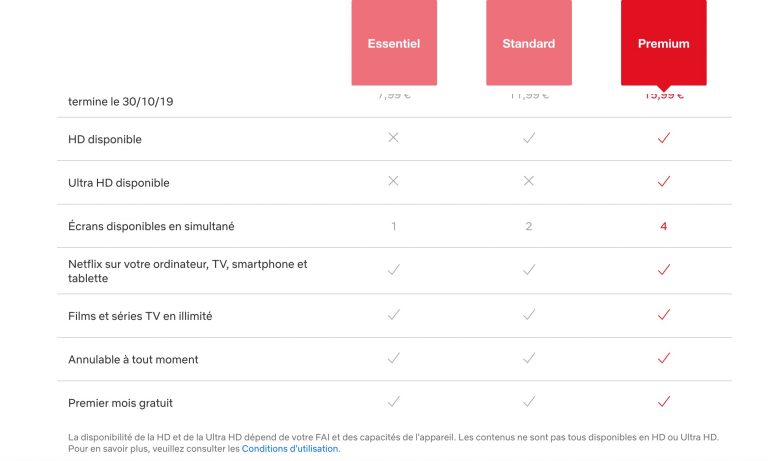Click the Standard HD disponible checkmark
768x461 pixels.
point(528,138)
